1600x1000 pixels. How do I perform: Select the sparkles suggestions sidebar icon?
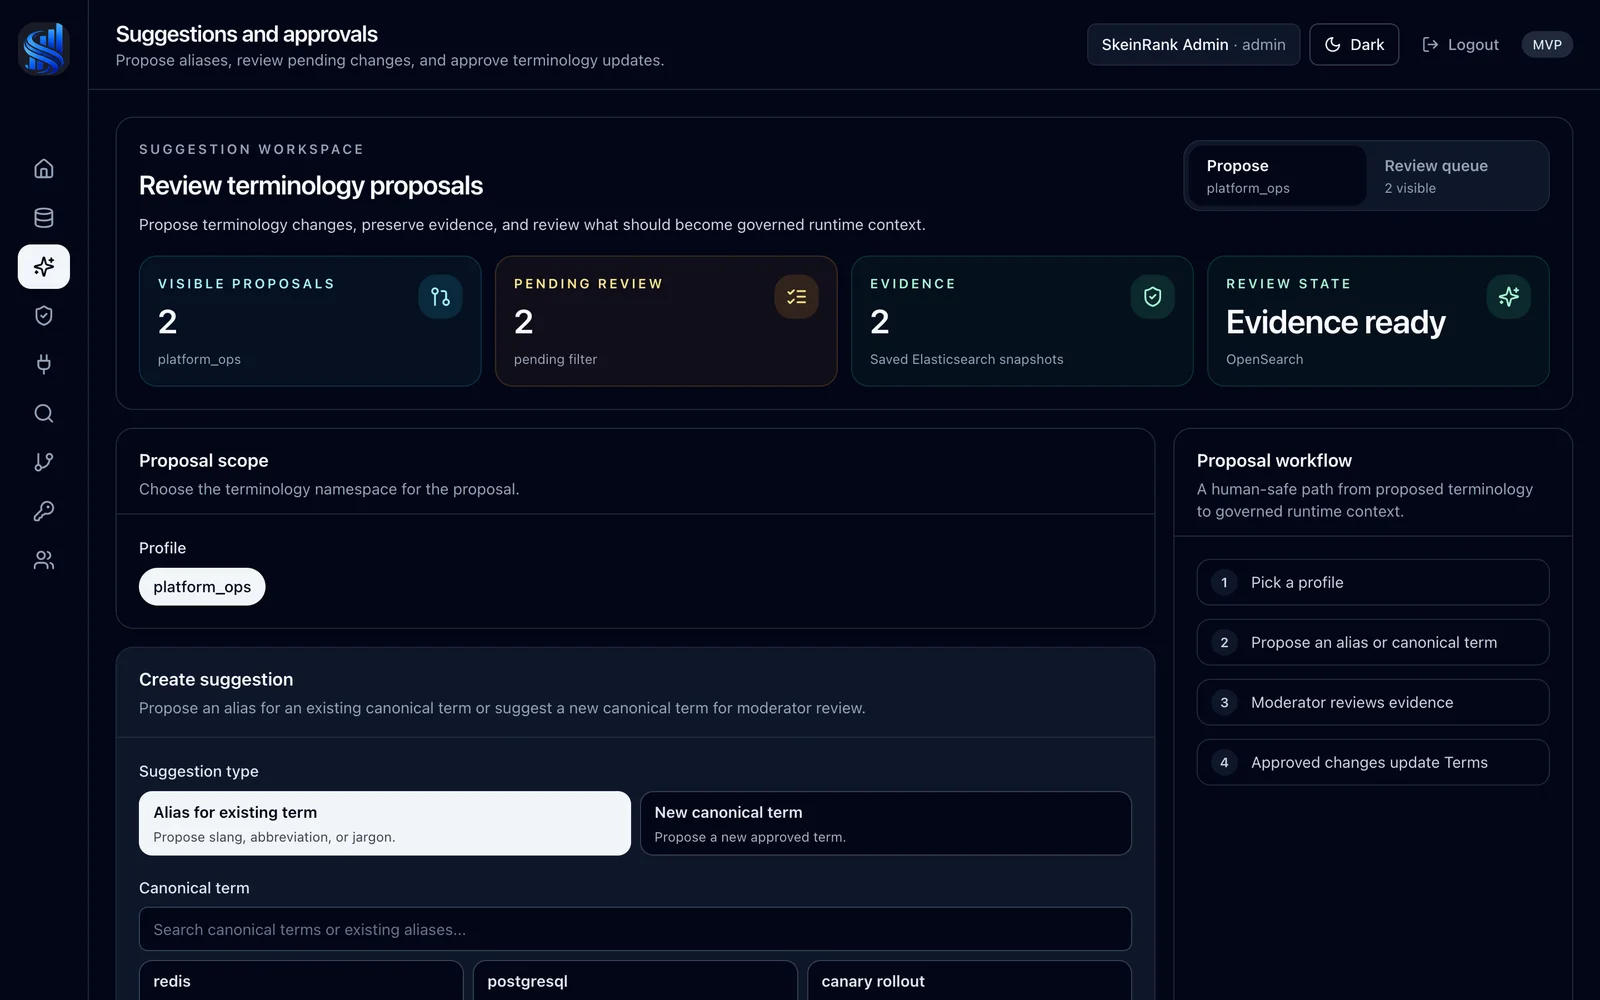44,266
